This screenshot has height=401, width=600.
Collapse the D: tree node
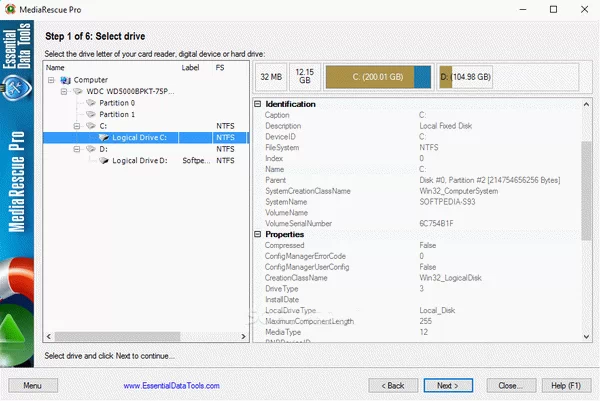pos(77,149)
